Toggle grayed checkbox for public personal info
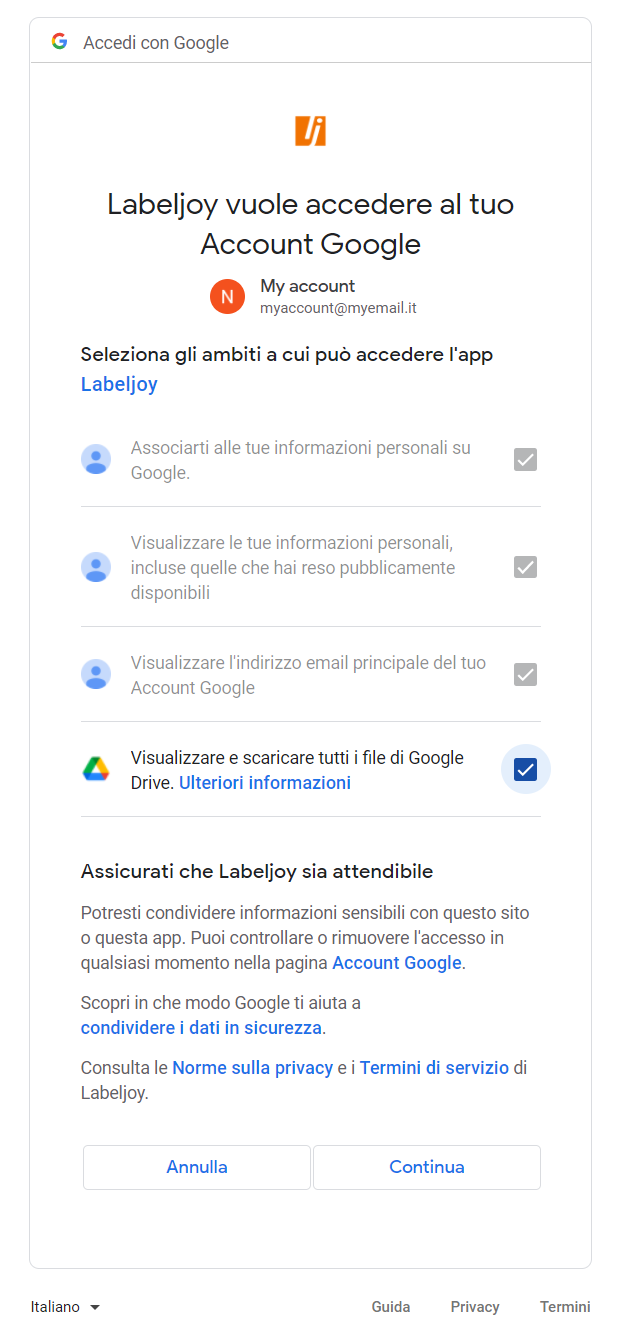Image resolution: width=625 pixels, height=1336 pixels. (525, 567)
